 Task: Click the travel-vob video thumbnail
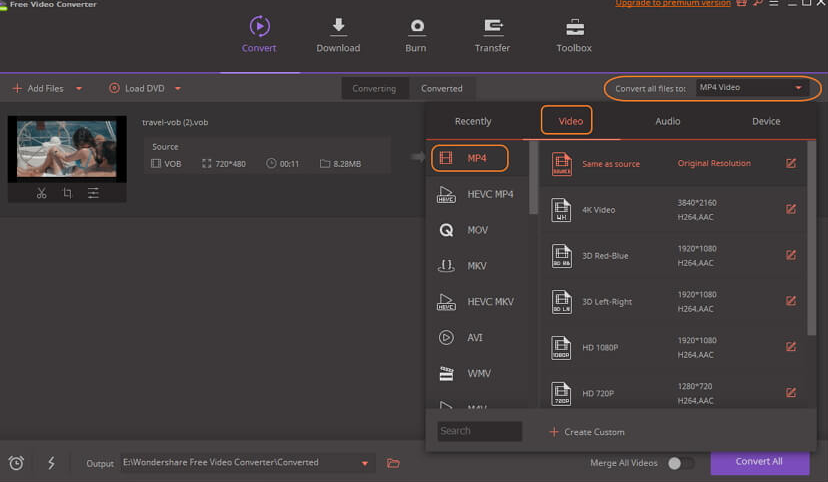pyautogui.click(x=67, y=149)
